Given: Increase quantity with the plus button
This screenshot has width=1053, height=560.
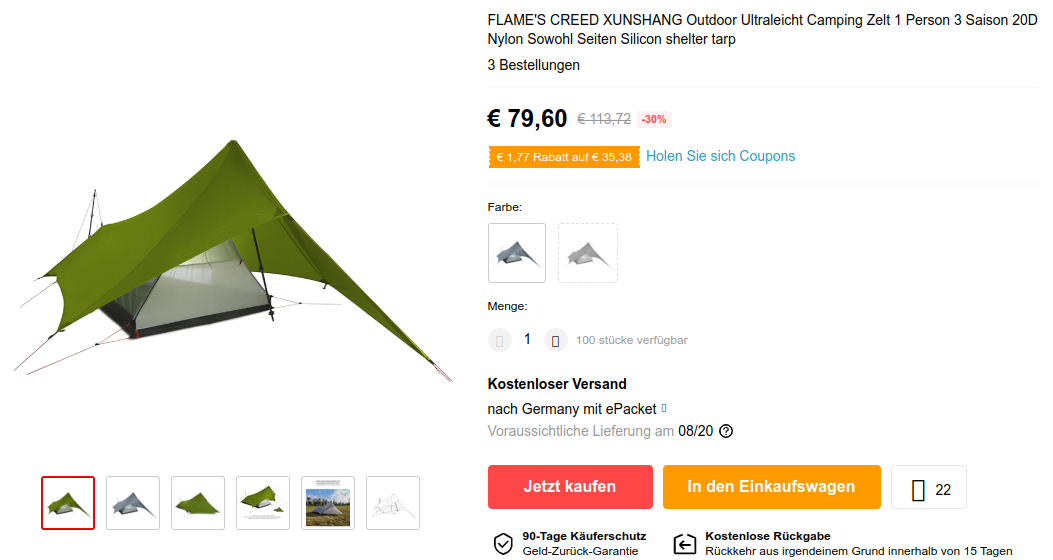Looking at the screenshot, I should [x=555, y=340].
